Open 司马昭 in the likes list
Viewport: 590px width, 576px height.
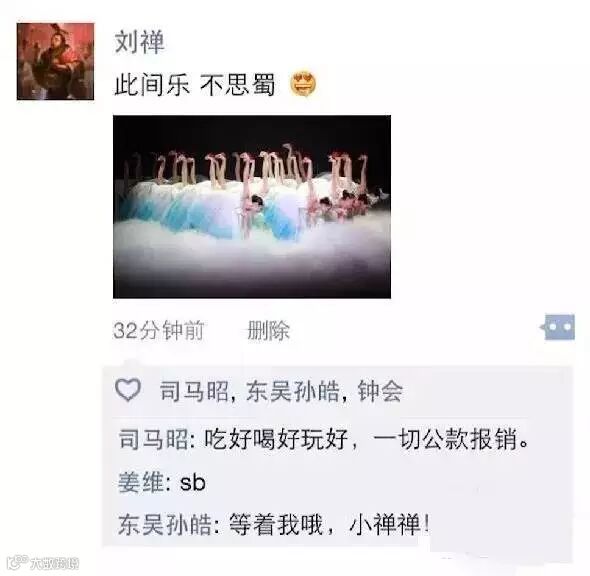coord(194,391)
